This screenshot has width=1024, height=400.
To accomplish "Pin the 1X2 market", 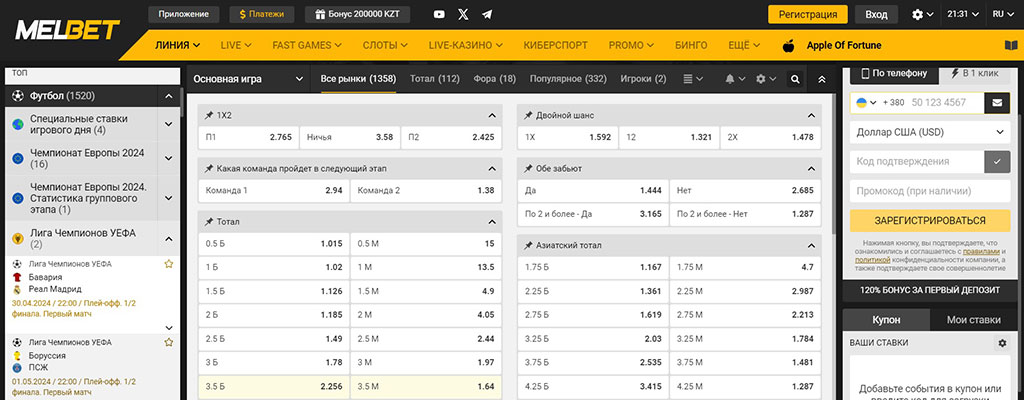I will pos(209,115).
